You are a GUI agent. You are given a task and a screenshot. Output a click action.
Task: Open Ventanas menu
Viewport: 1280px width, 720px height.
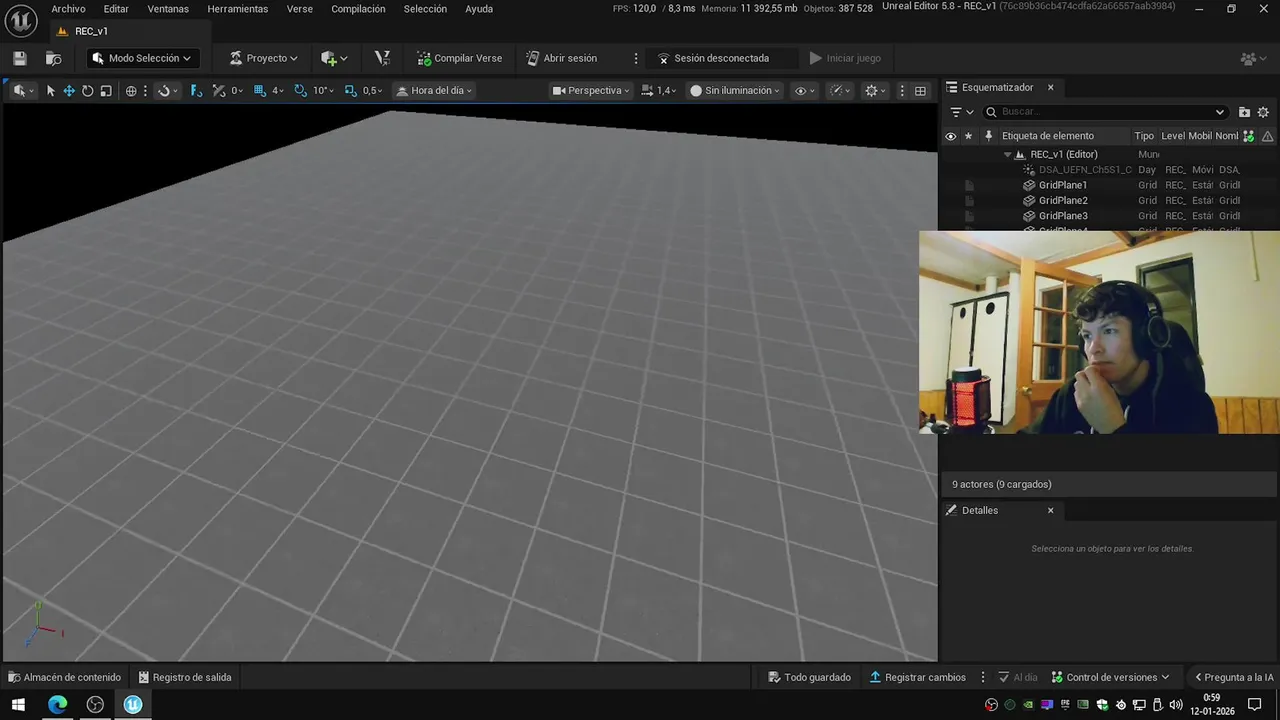click(168, 9)
